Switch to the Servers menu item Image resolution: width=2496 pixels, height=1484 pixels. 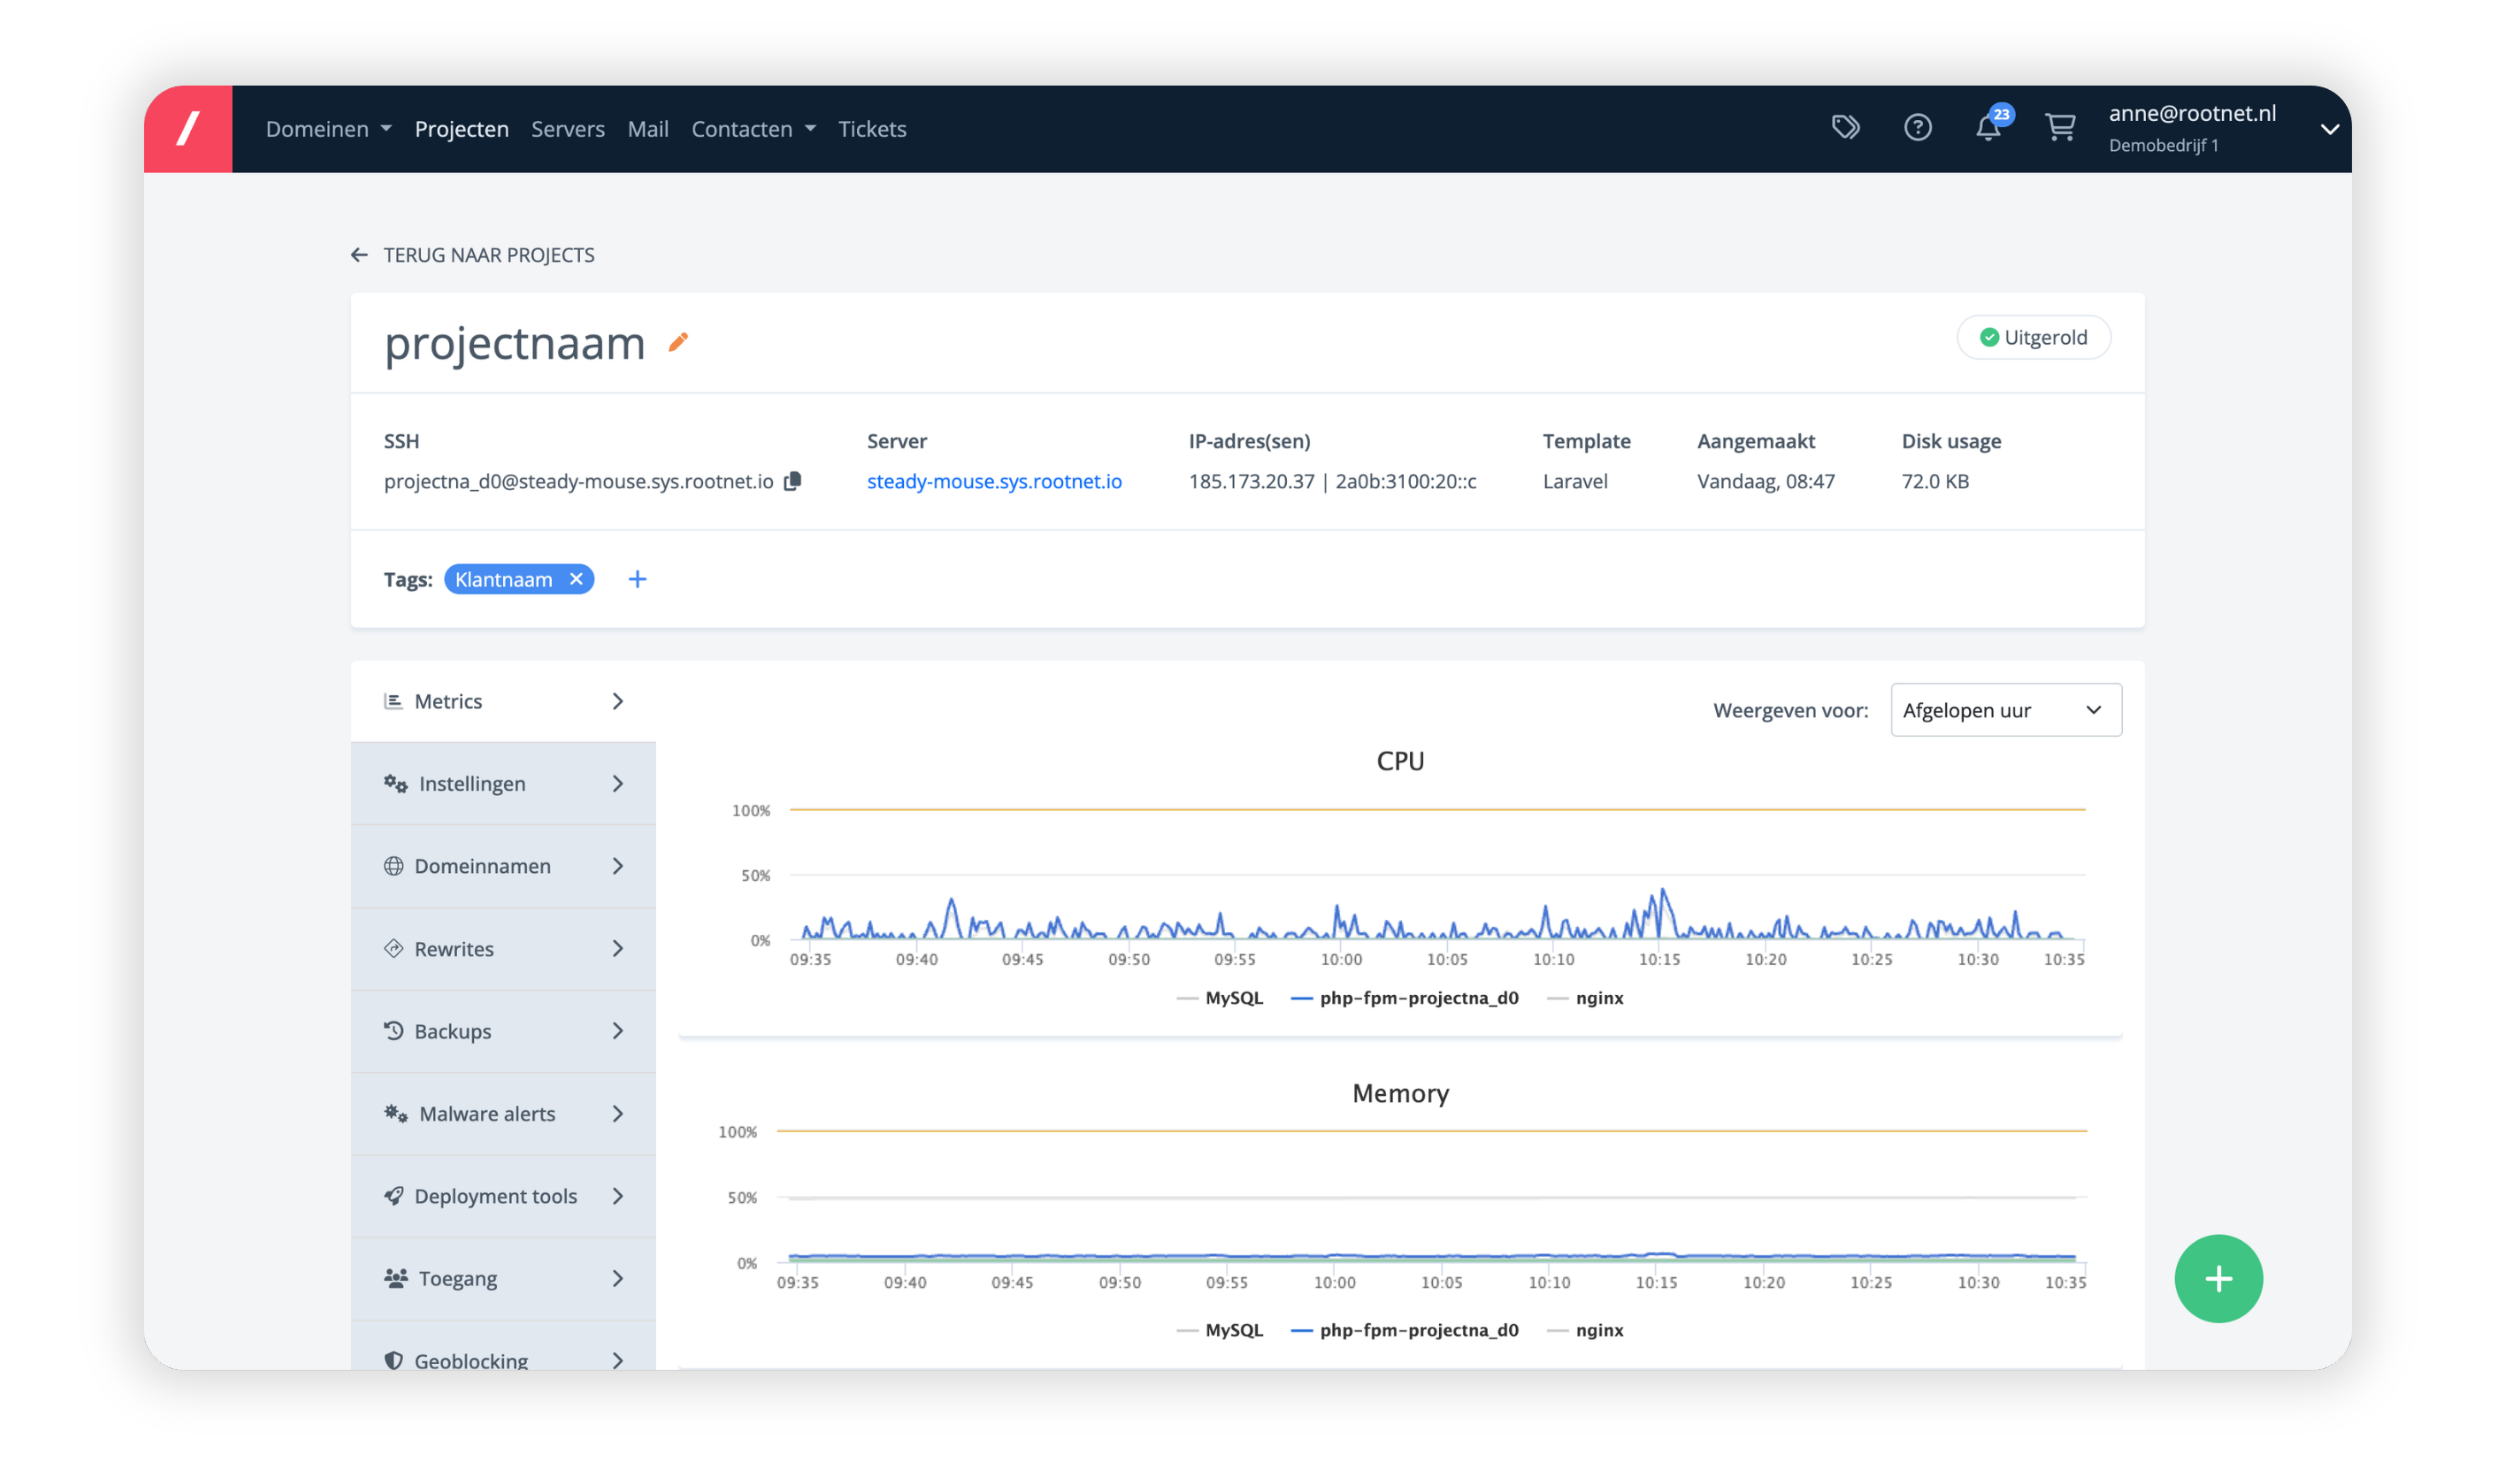[x=568, y=128]
